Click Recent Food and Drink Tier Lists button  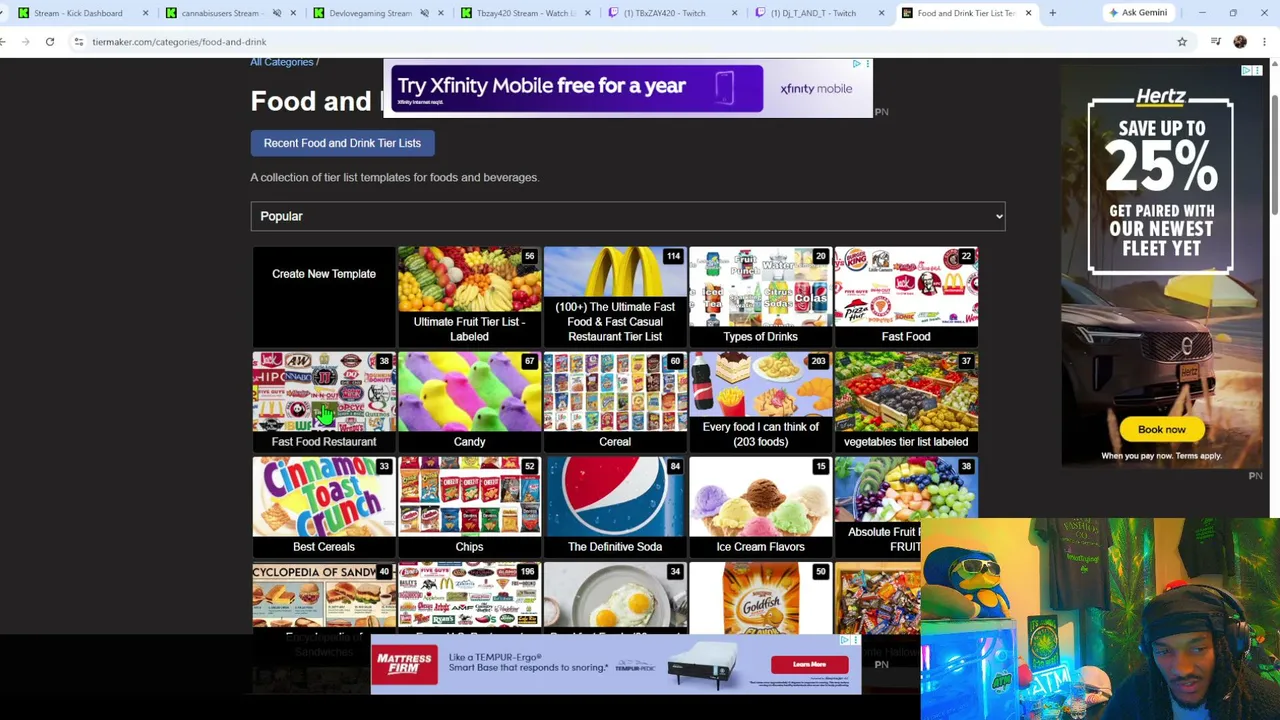342,143
